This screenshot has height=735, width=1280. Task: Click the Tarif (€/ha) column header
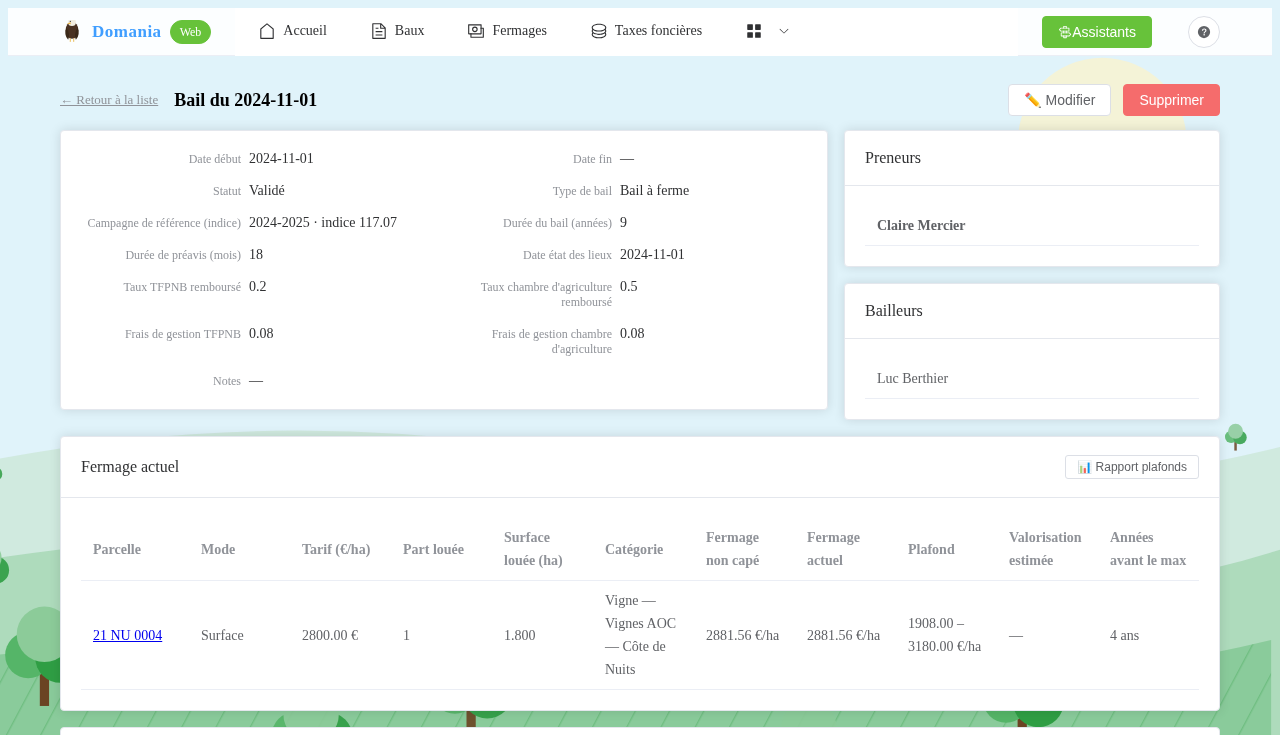click(336, 550)
